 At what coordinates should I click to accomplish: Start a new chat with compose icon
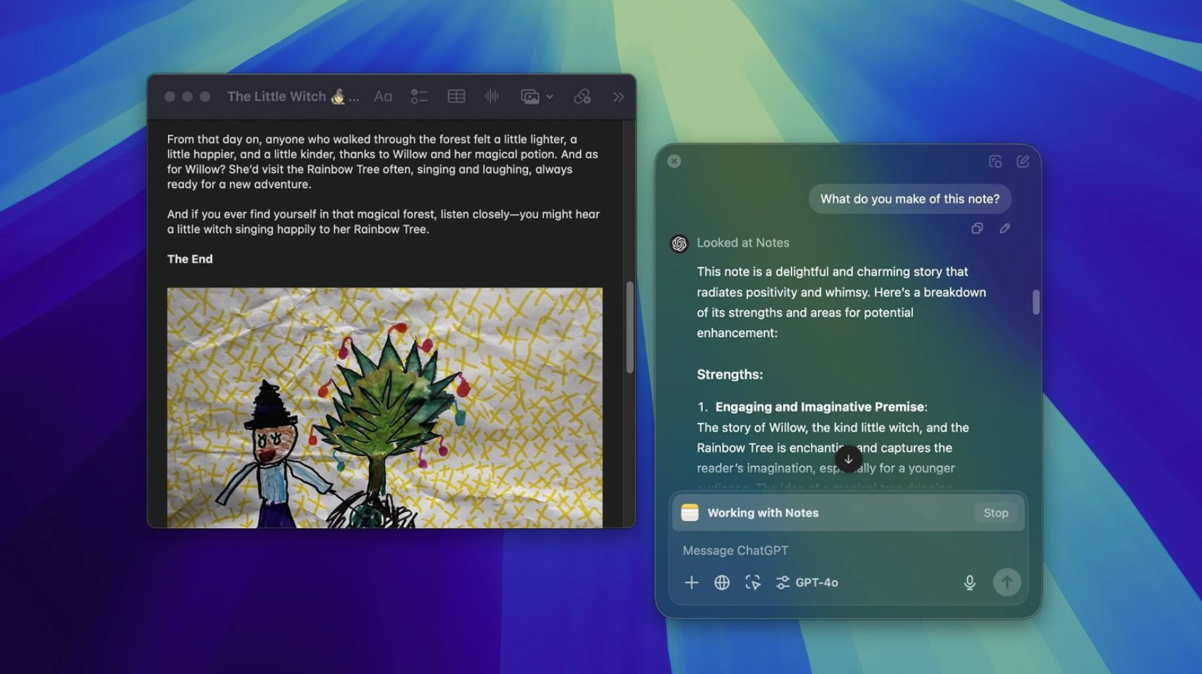tap(1023, 161)
